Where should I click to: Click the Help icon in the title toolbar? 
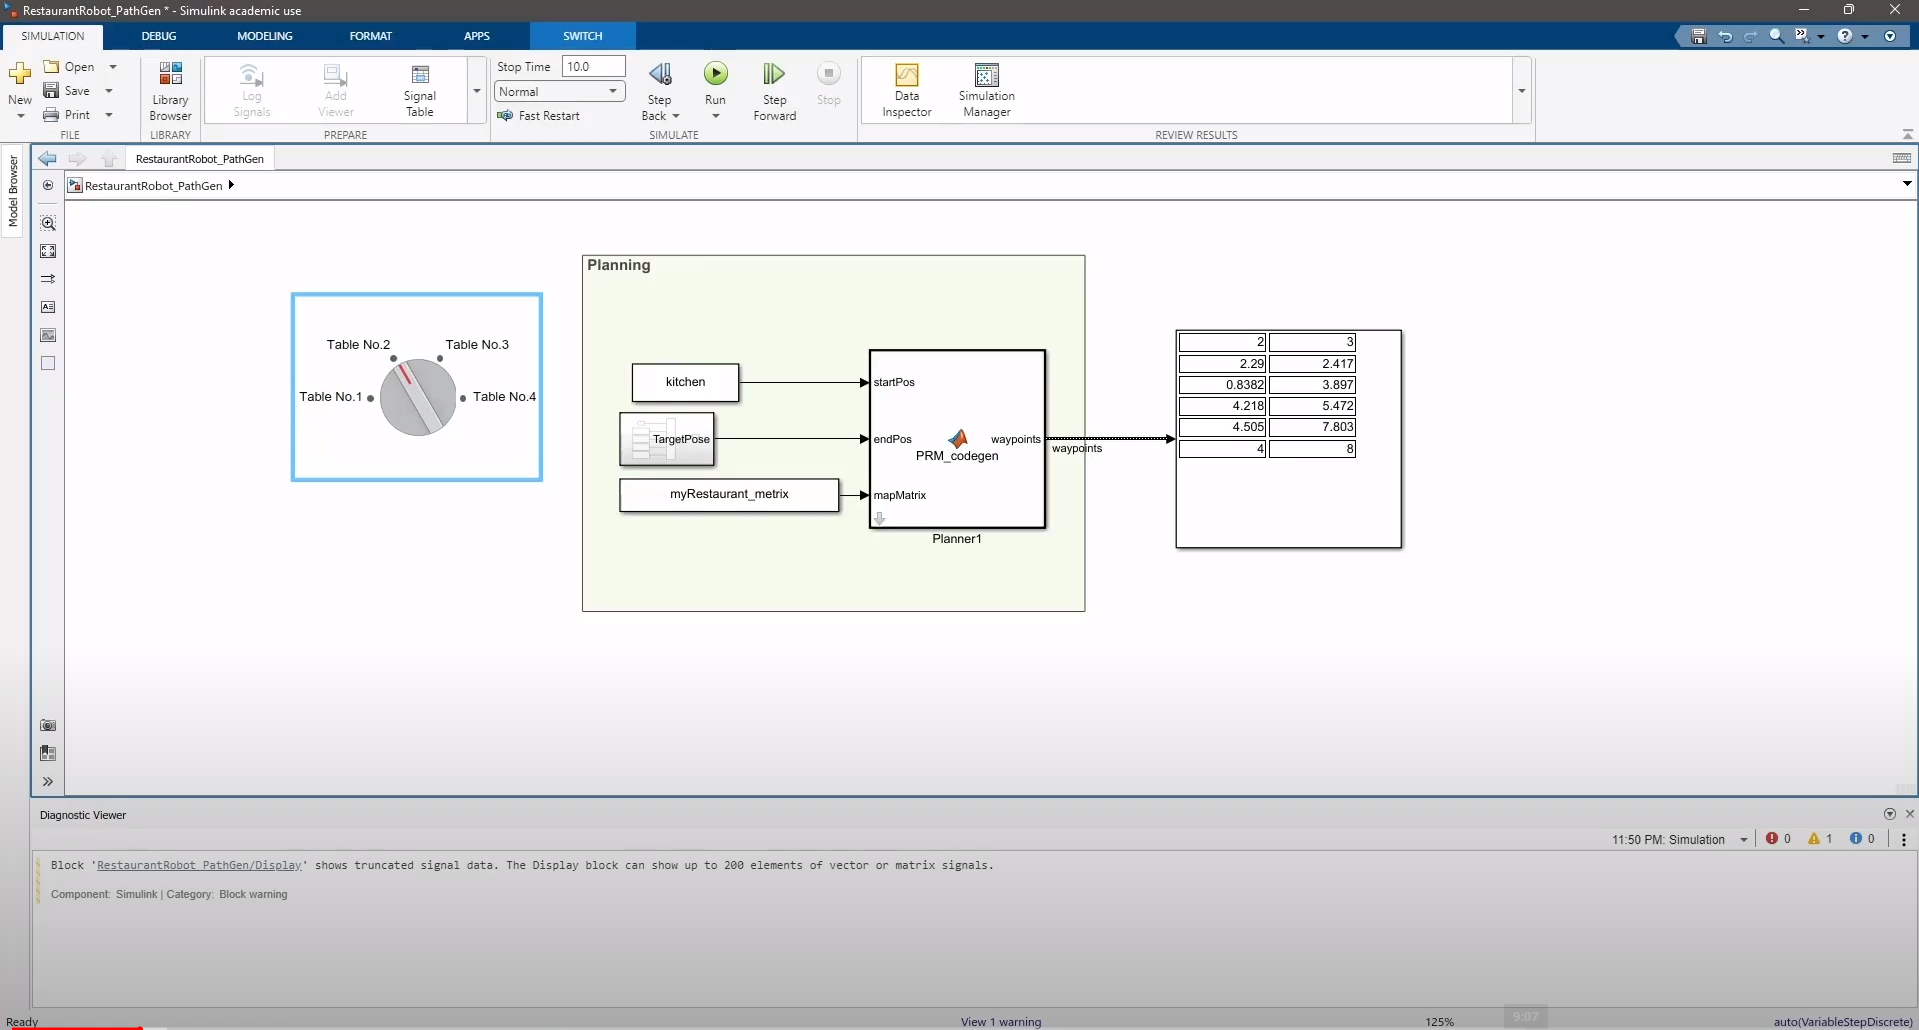(1845, 36)
